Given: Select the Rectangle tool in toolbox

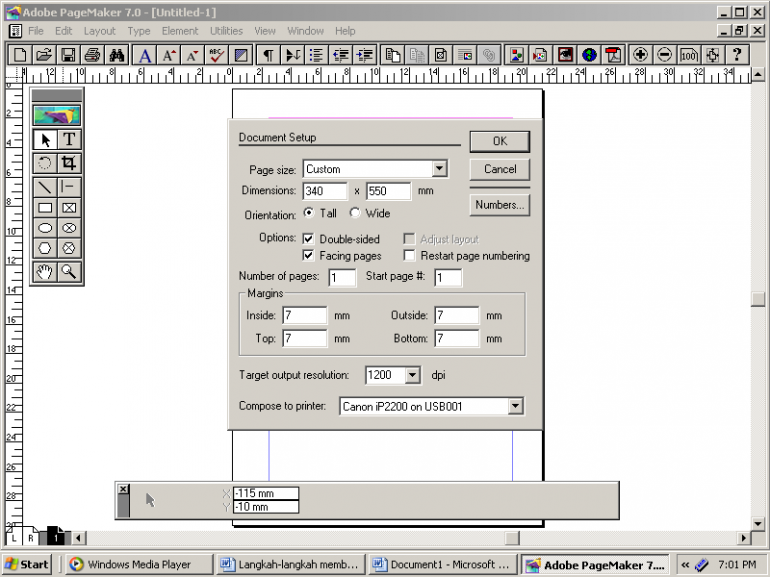Looking at the screenshot, I should coord(45,208).
